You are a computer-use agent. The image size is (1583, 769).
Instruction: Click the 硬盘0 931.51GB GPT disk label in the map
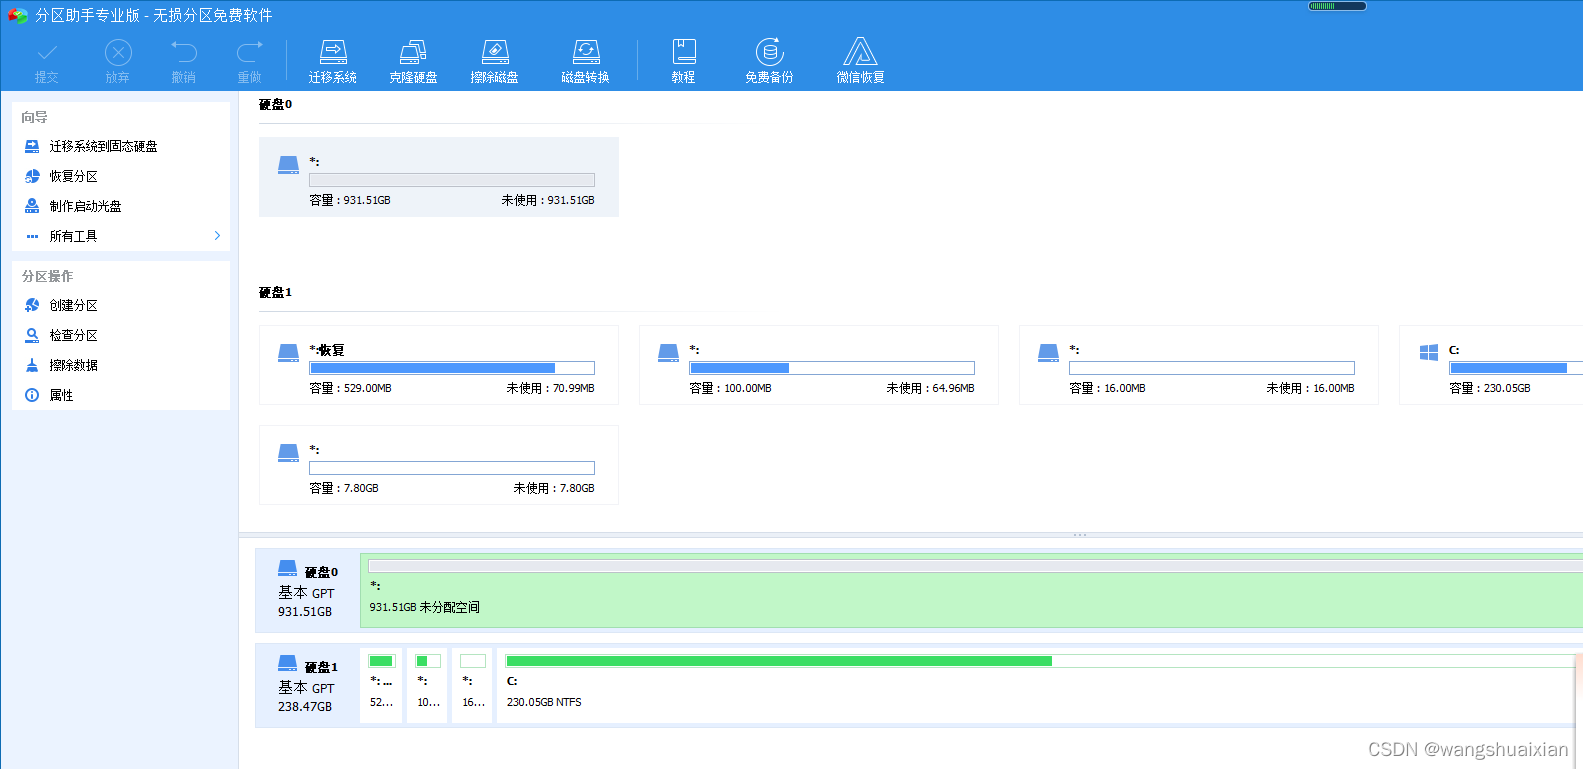tap(307, 590)
